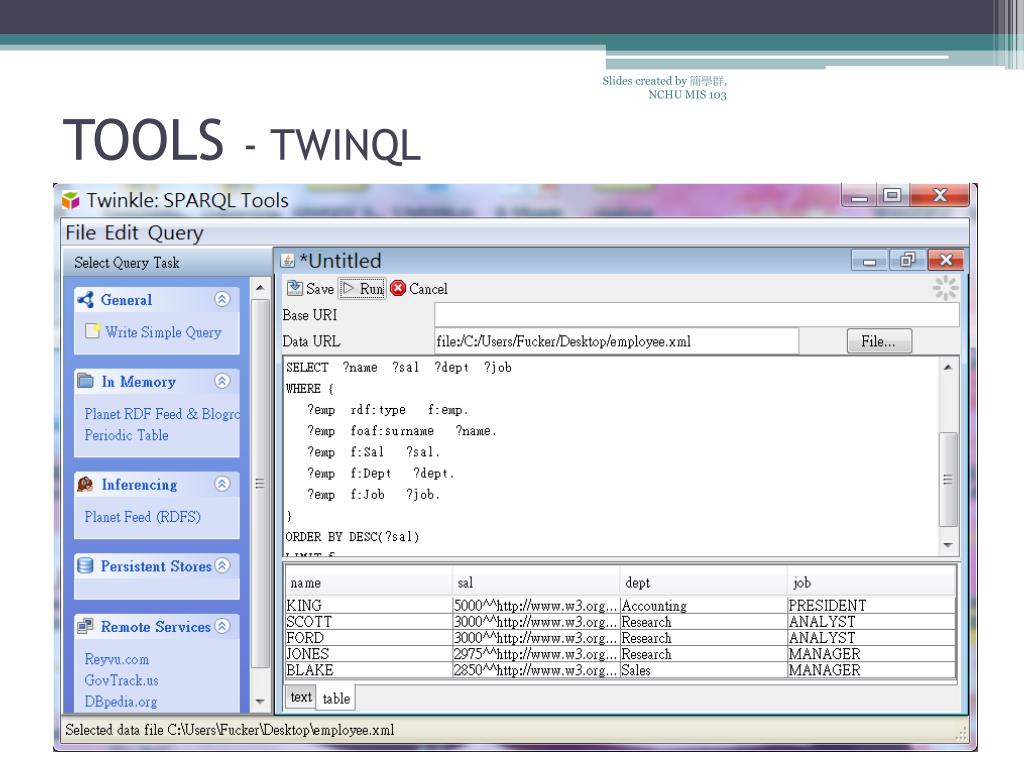Select the 2975 salary cell
The image size is (1024, 768).
tap(536, 654)
